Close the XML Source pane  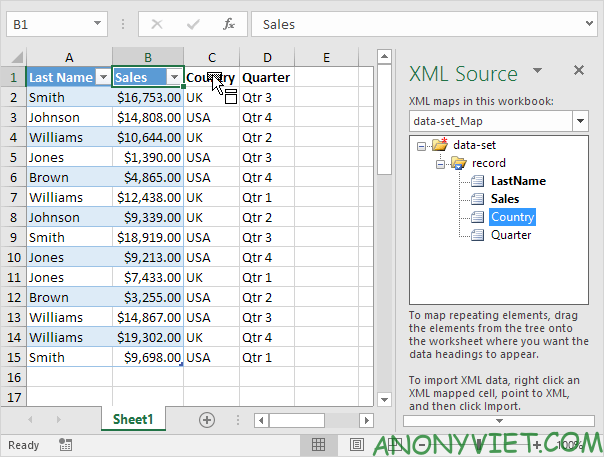[578, 71]
